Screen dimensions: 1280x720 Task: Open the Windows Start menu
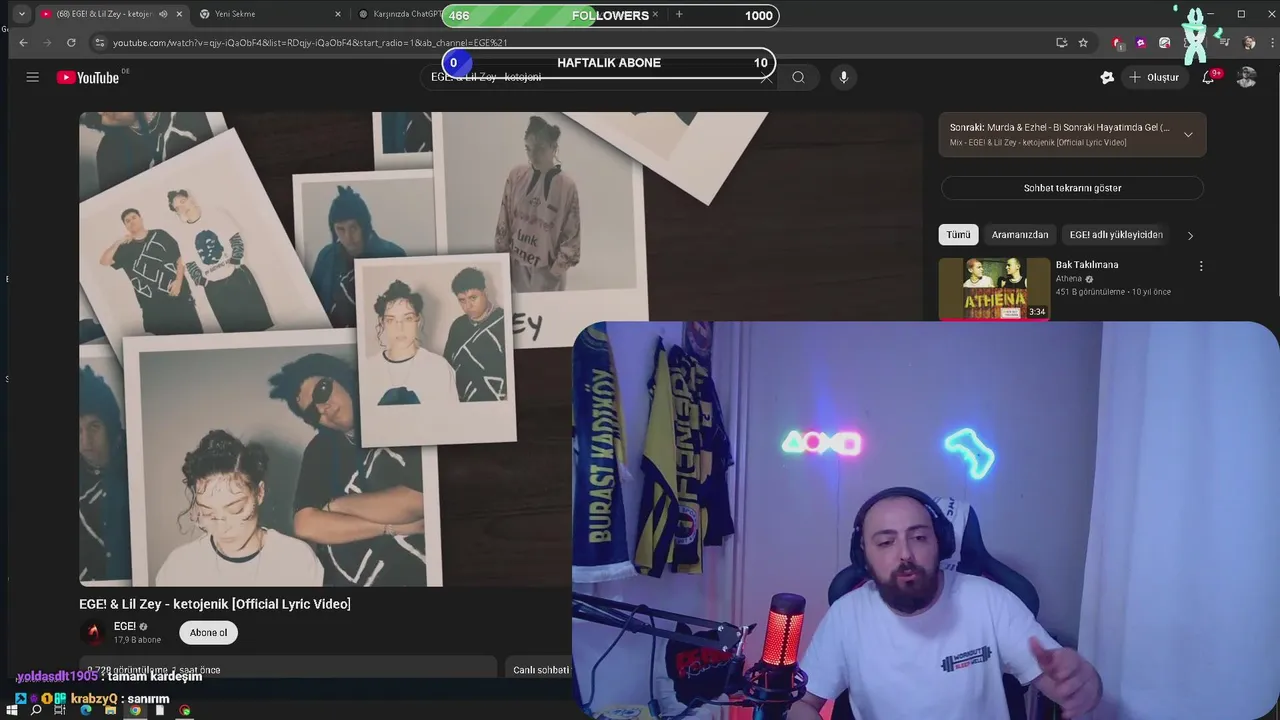pos(13,711)
